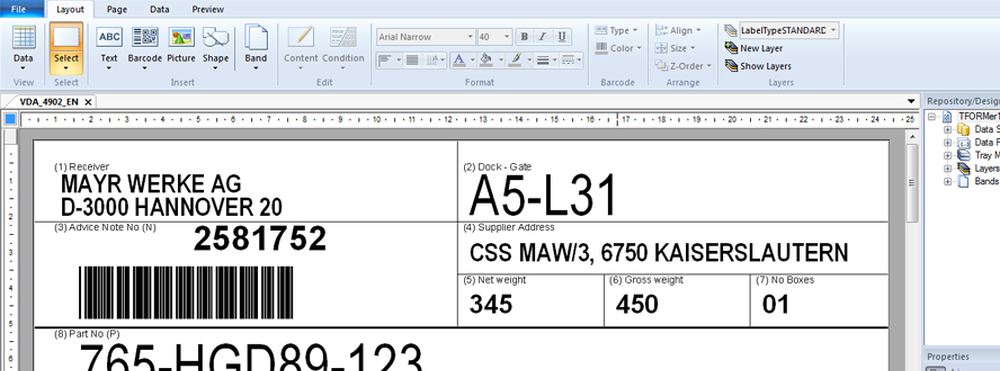Image resolution: width=1000 pixels, height=371 pixels.
Task: Insert a Shape element
Action: [x=216, y=48]
